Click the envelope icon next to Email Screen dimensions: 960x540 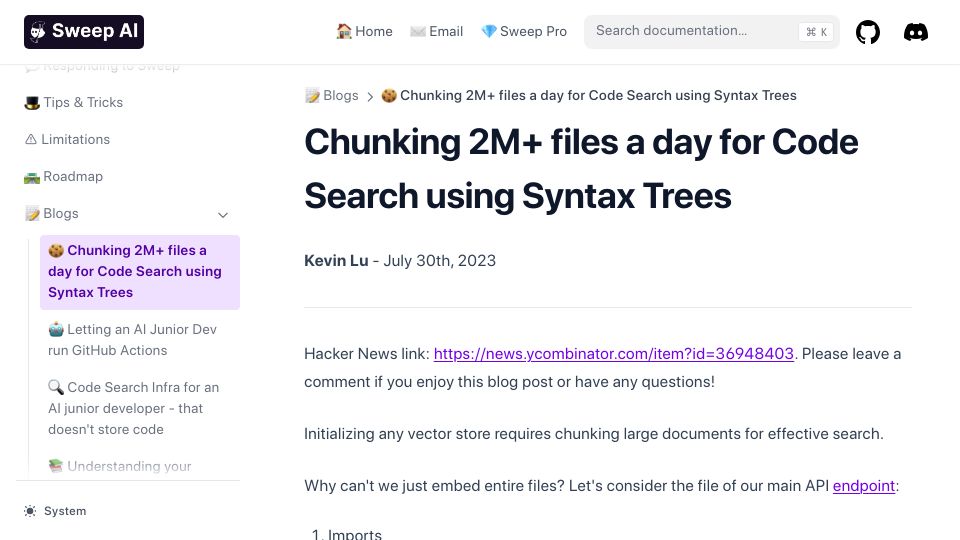tap(418, 31)
